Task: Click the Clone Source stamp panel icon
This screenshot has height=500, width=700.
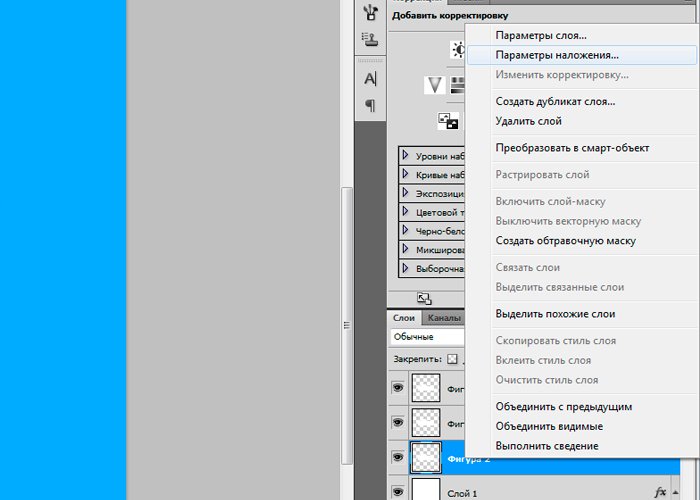Action: pos(370,40)
